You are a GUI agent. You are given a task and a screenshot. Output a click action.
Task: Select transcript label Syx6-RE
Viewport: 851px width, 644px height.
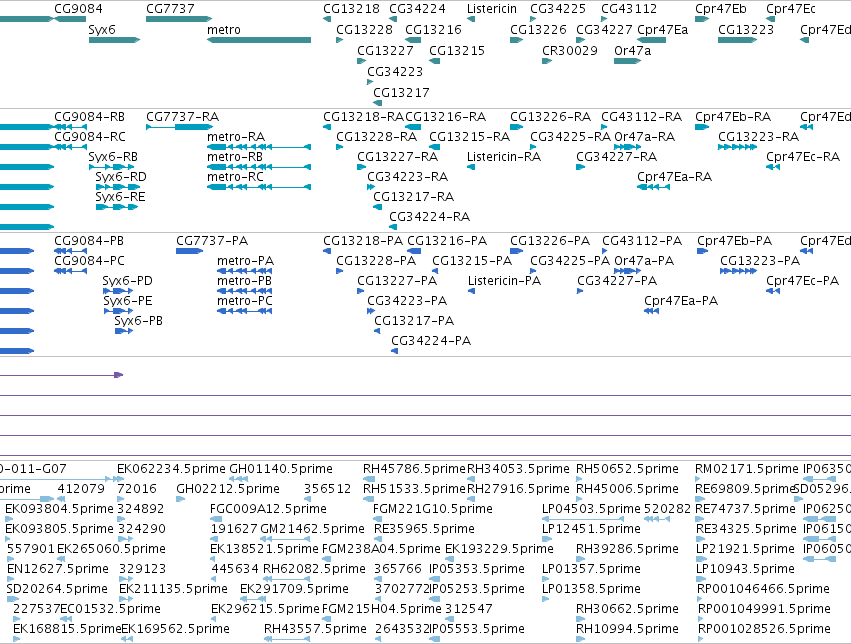coord(120,197)
